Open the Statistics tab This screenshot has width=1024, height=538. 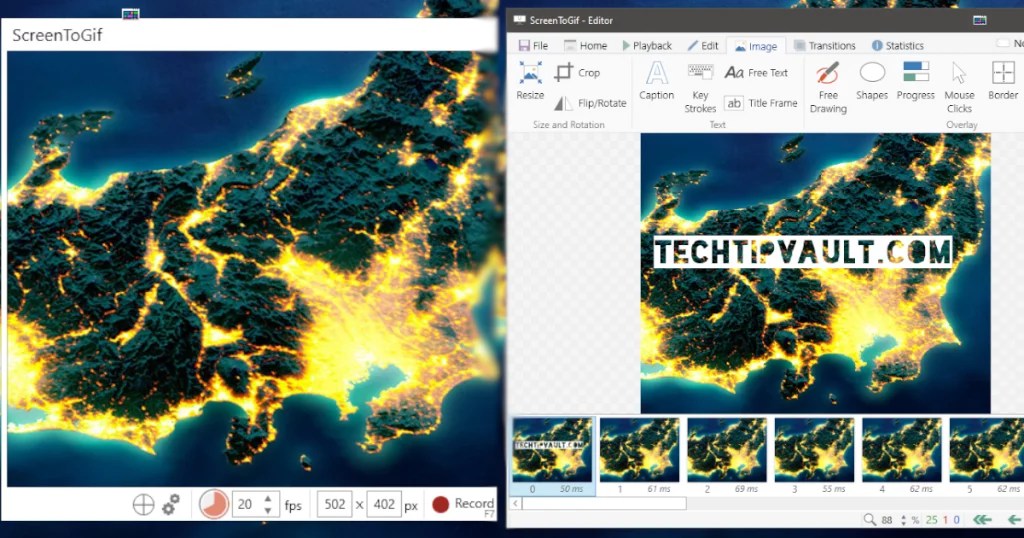pos(898,46)
